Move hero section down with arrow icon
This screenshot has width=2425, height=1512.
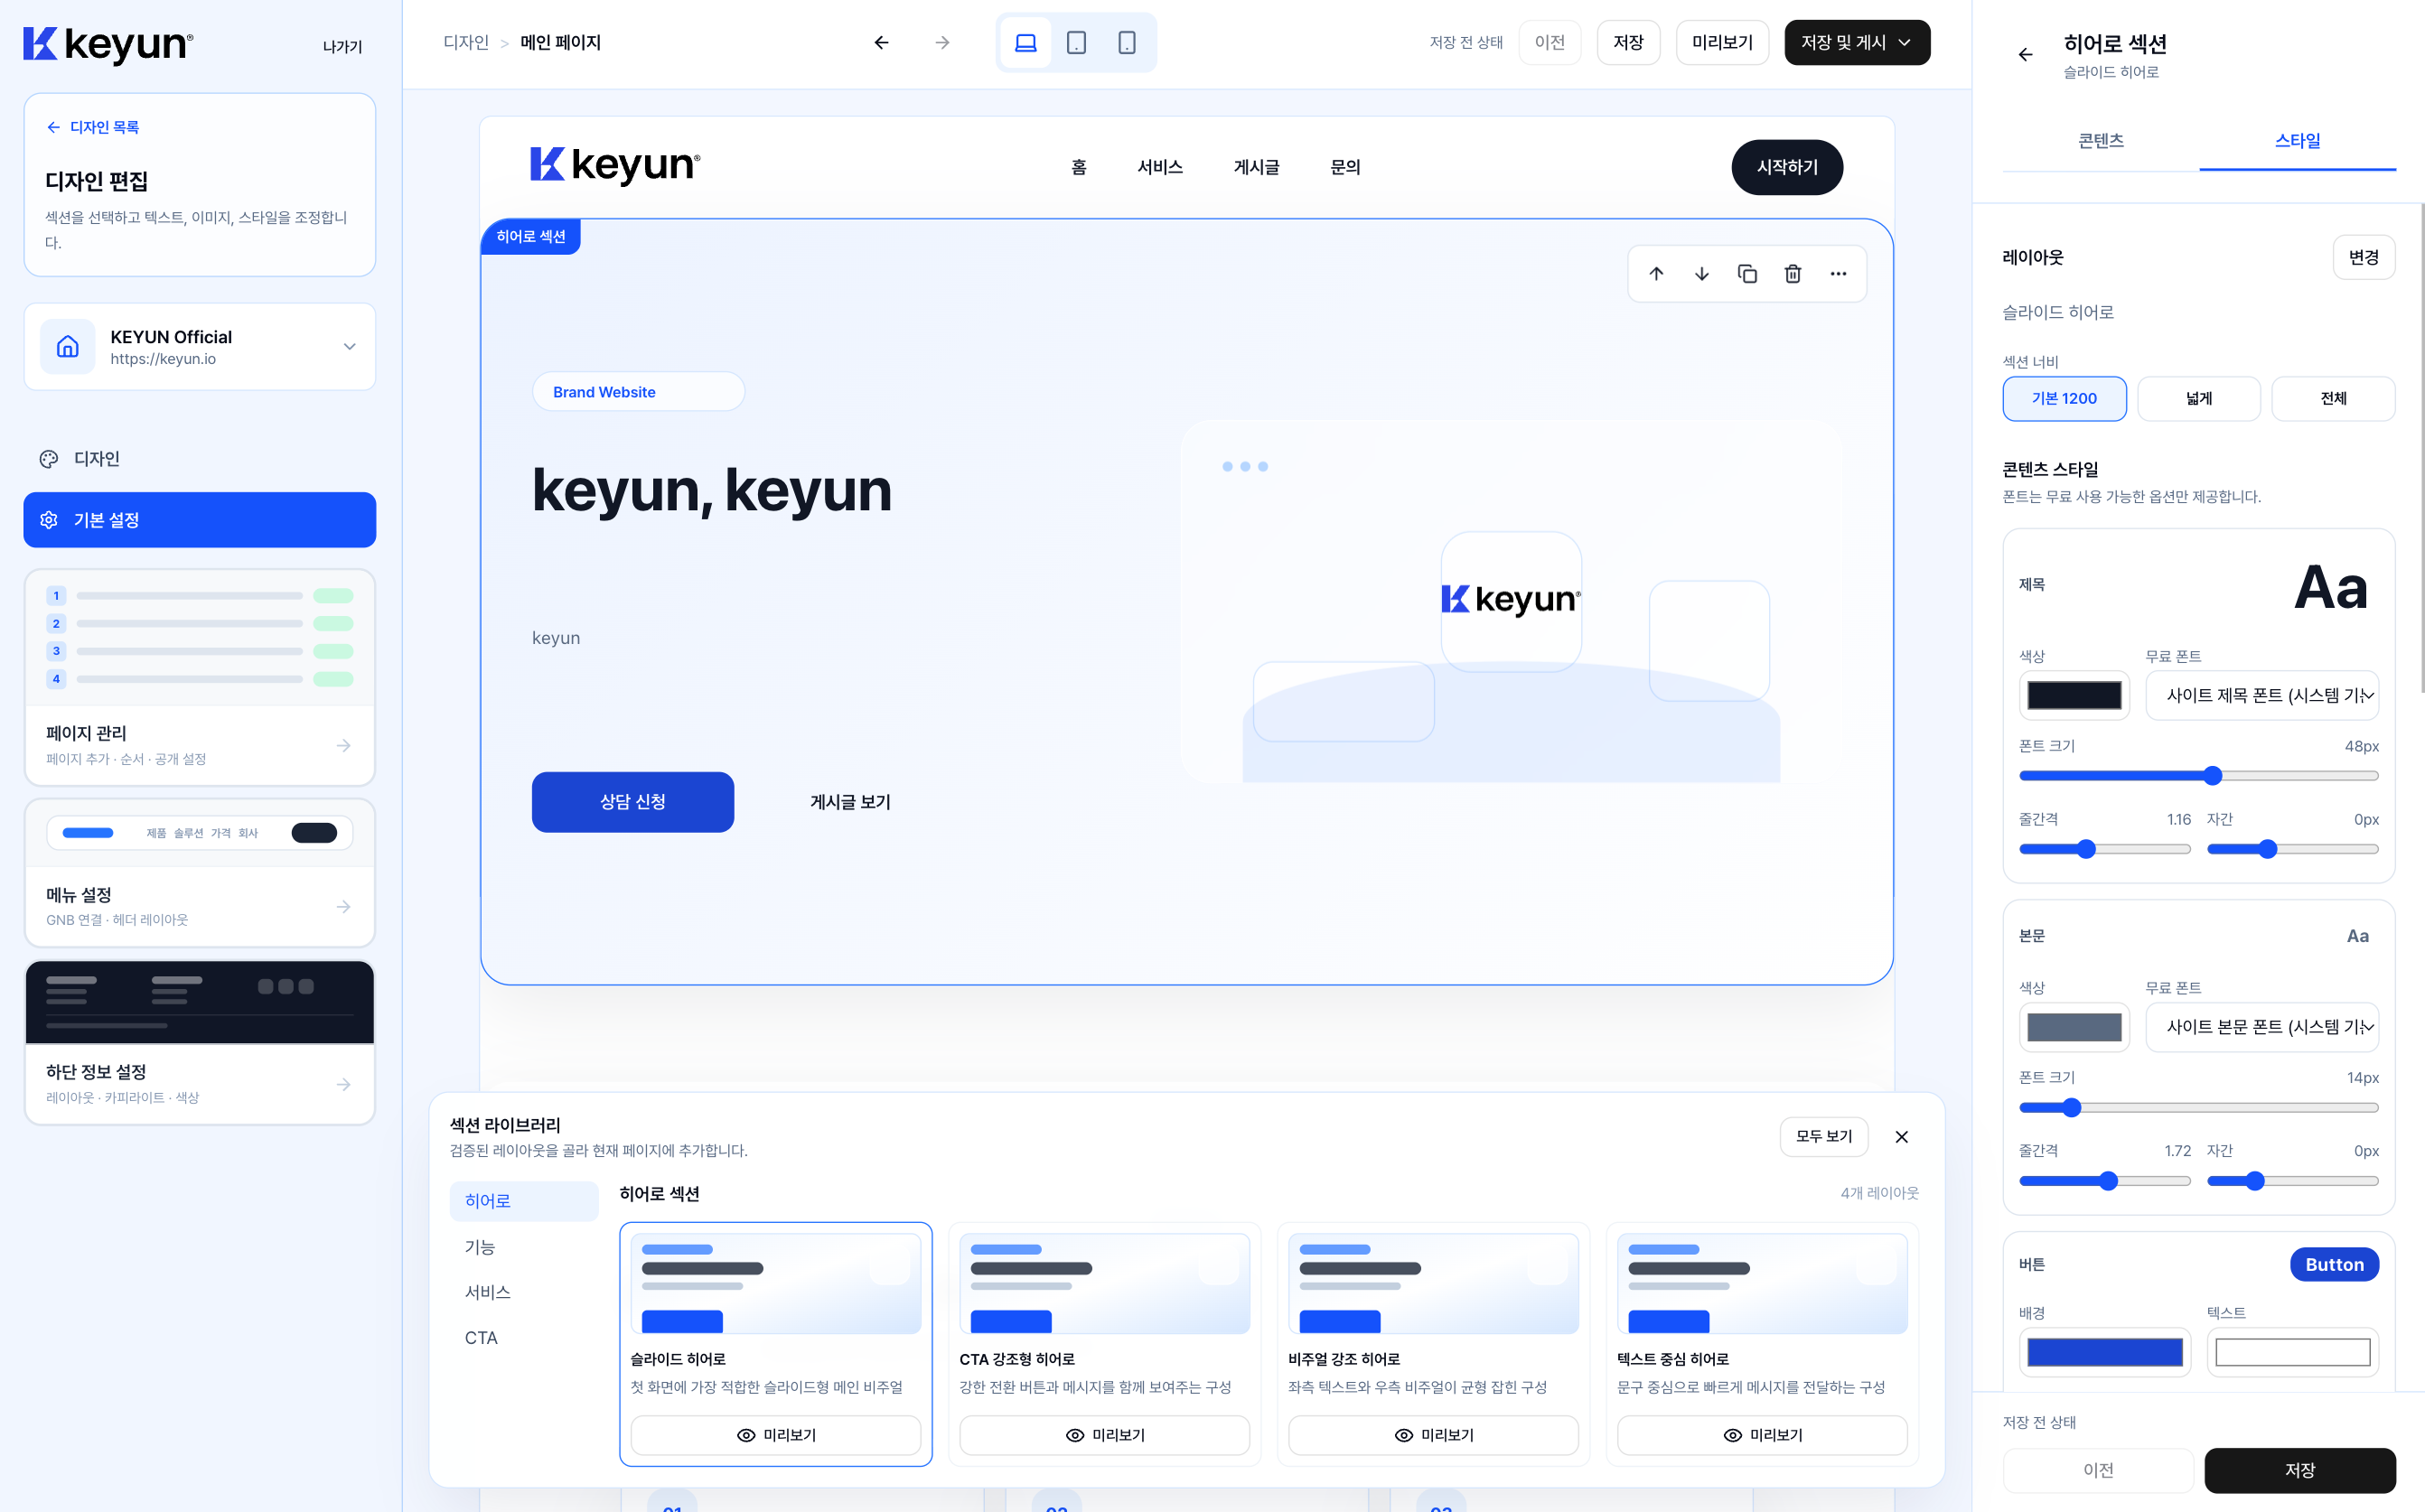pos(1702,274)
